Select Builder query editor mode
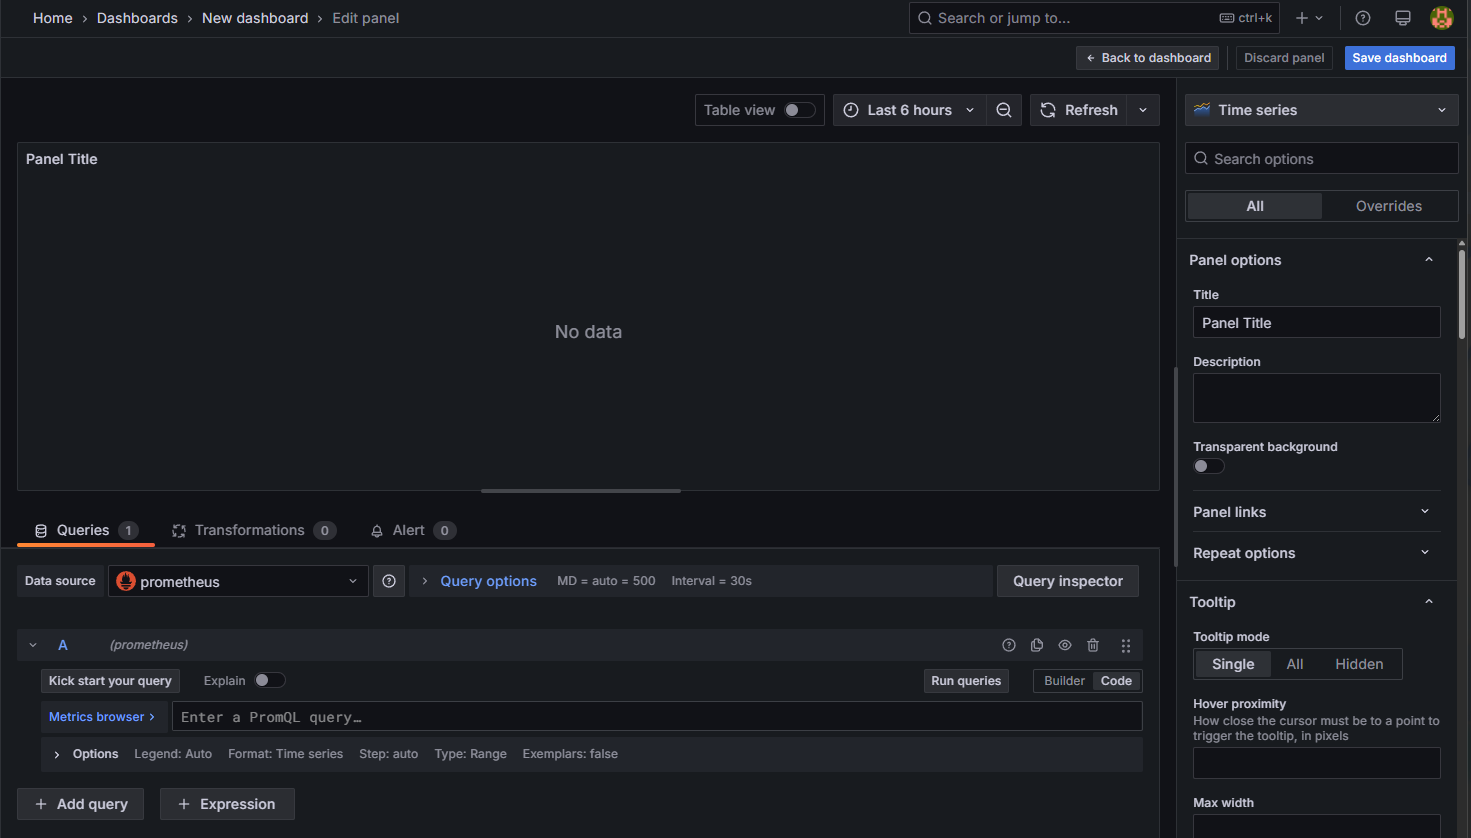Screen dimensions: 1471x838 coord(1064,681)
